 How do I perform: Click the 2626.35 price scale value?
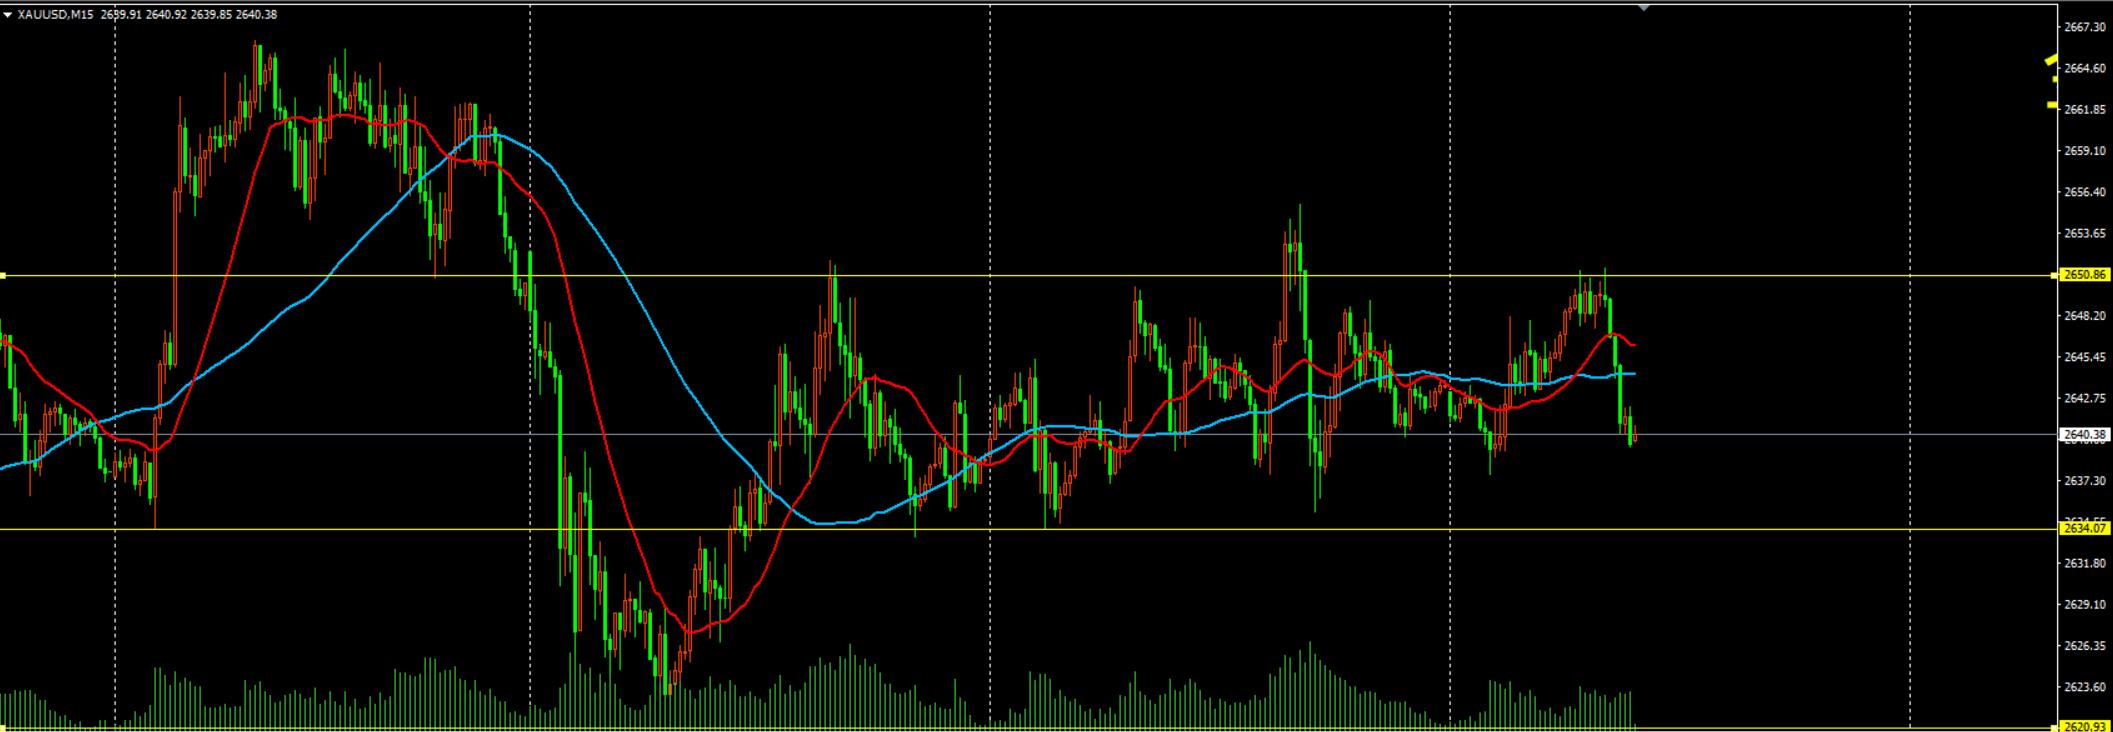pyautogui.click(x=2085, y=646)
